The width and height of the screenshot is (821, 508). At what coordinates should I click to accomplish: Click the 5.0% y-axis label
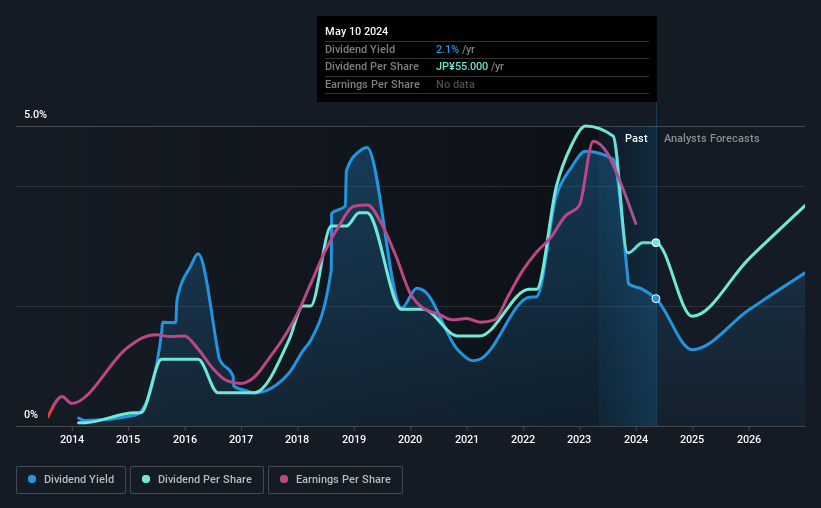click(35, 114)
